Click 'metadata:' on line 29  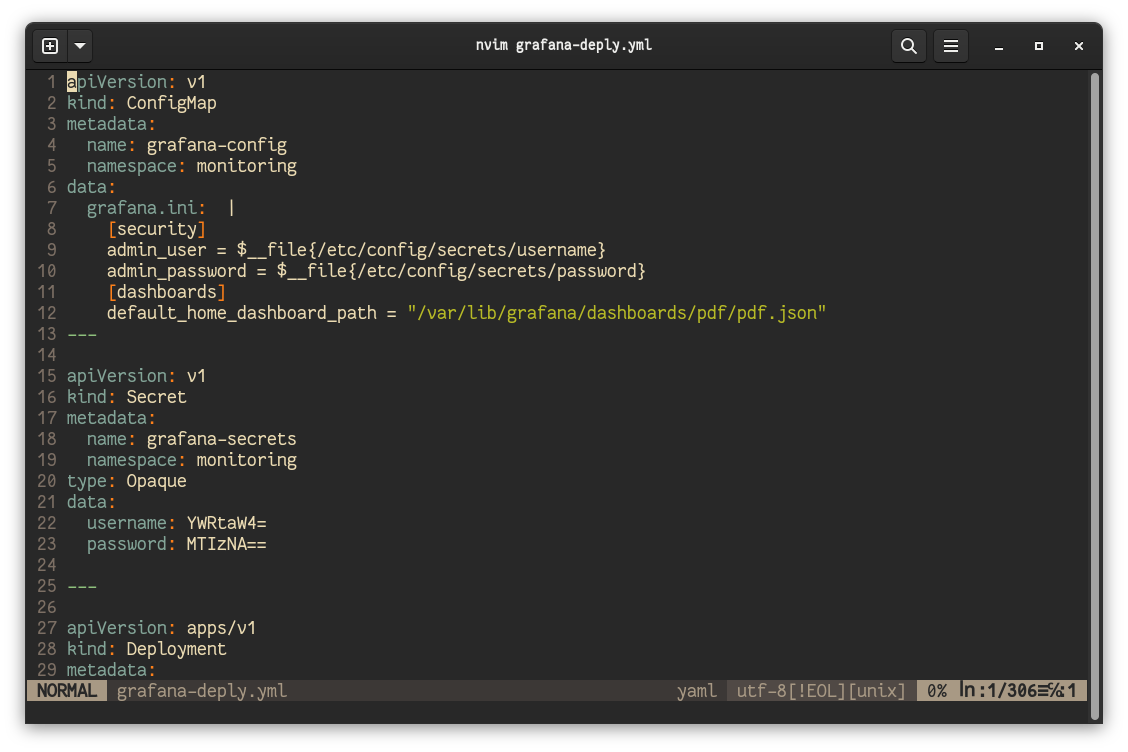112,670
